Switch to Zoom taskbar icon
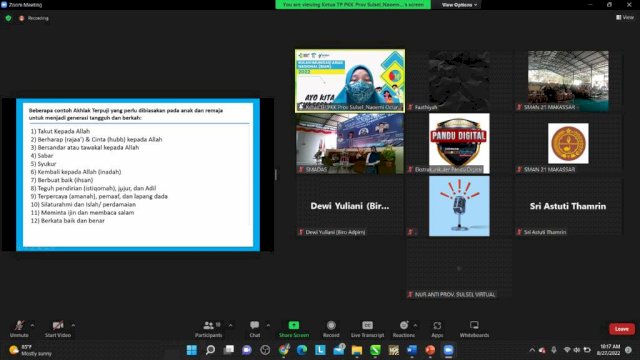 pos(449,350)
